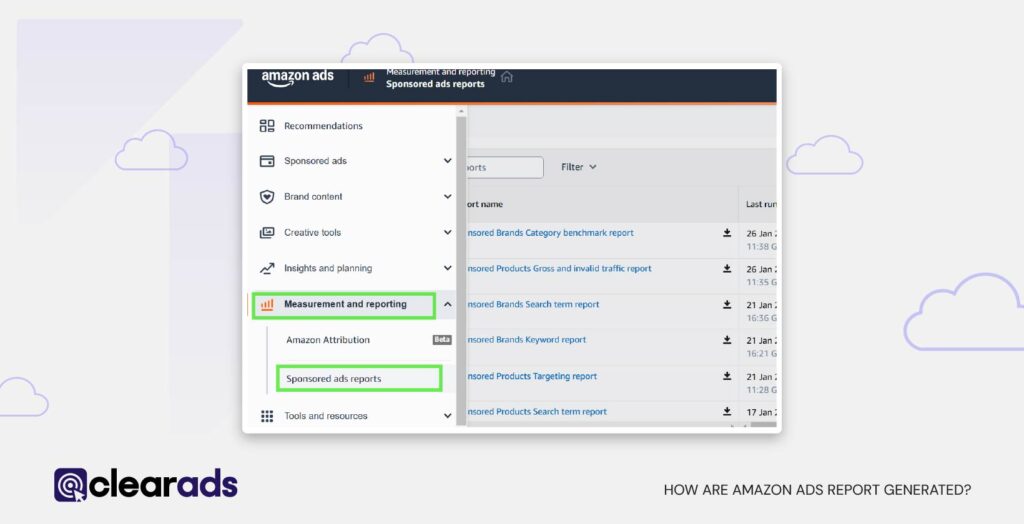Expand the Sponsored ads menu chevron
The image size is (1024, 524).
pos(447,161)
